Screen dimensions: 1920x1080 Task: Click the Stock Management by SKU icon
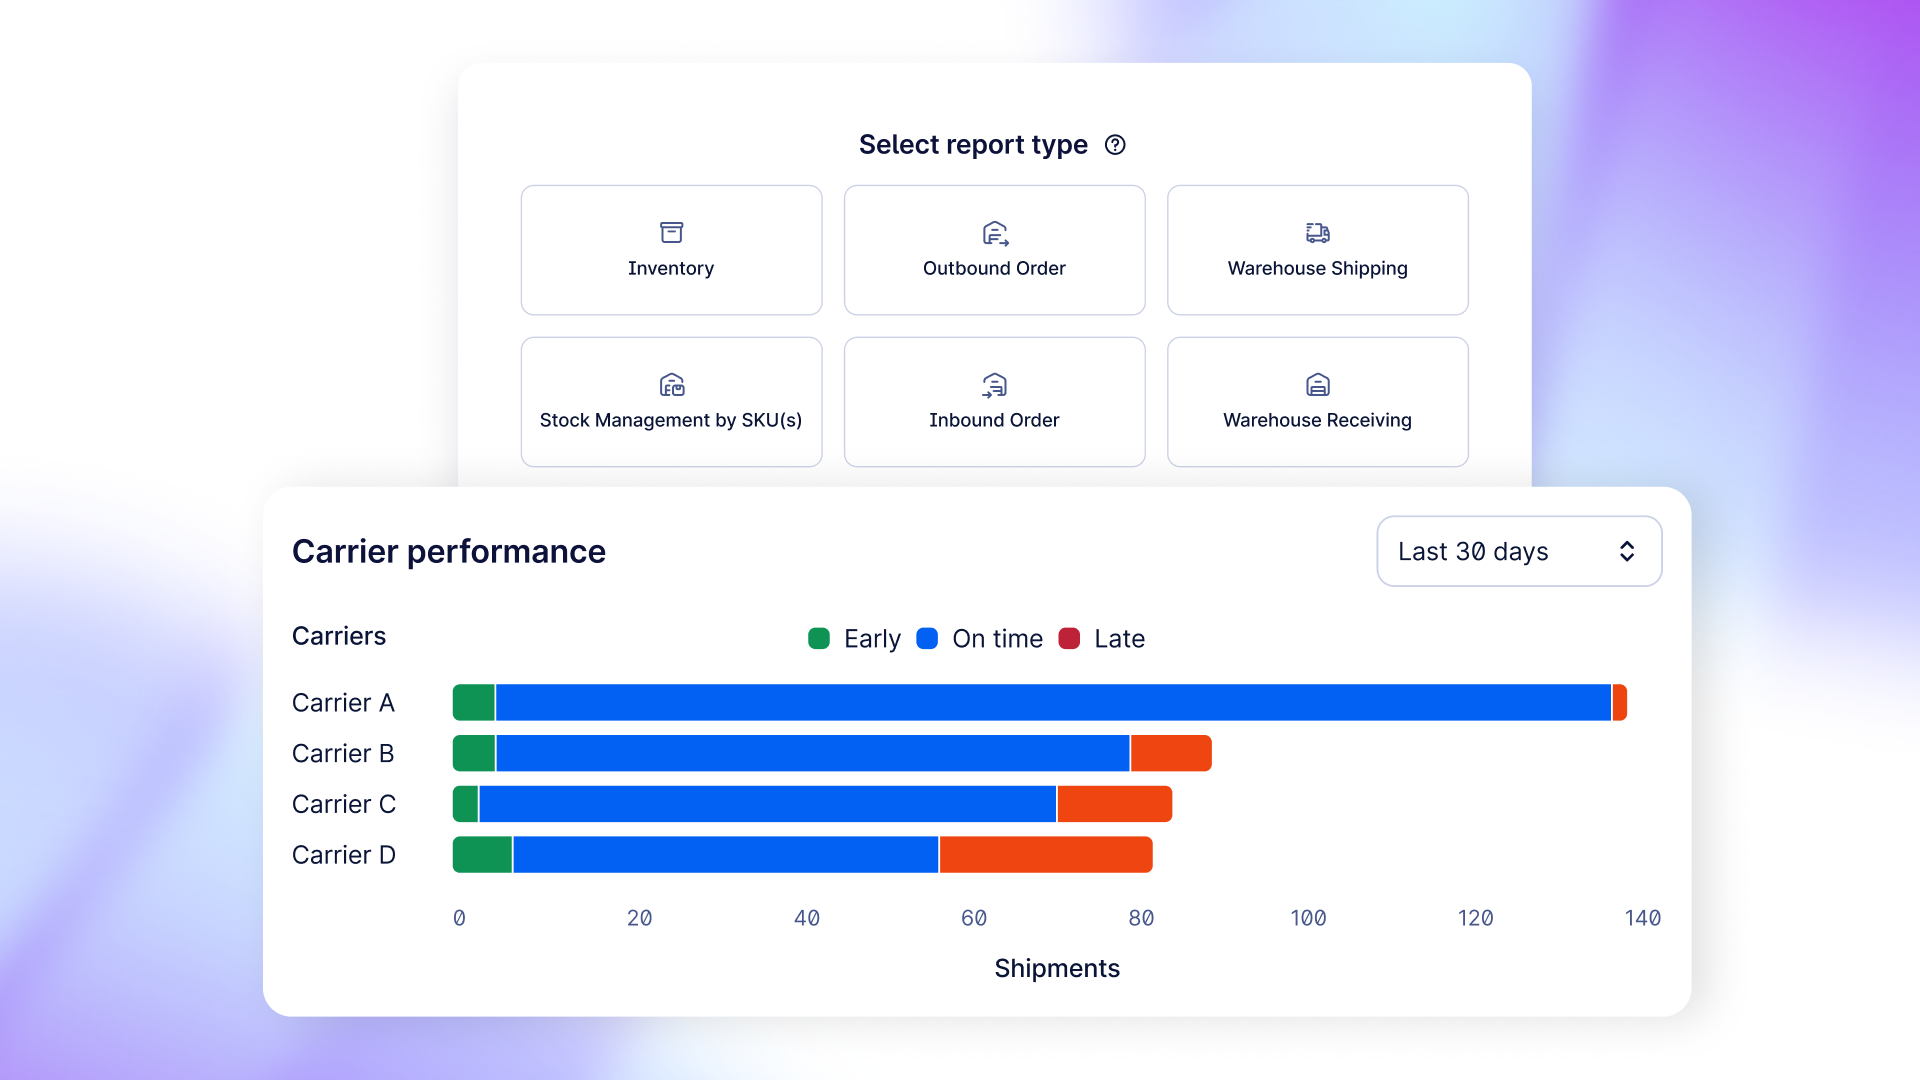point(671,385)
